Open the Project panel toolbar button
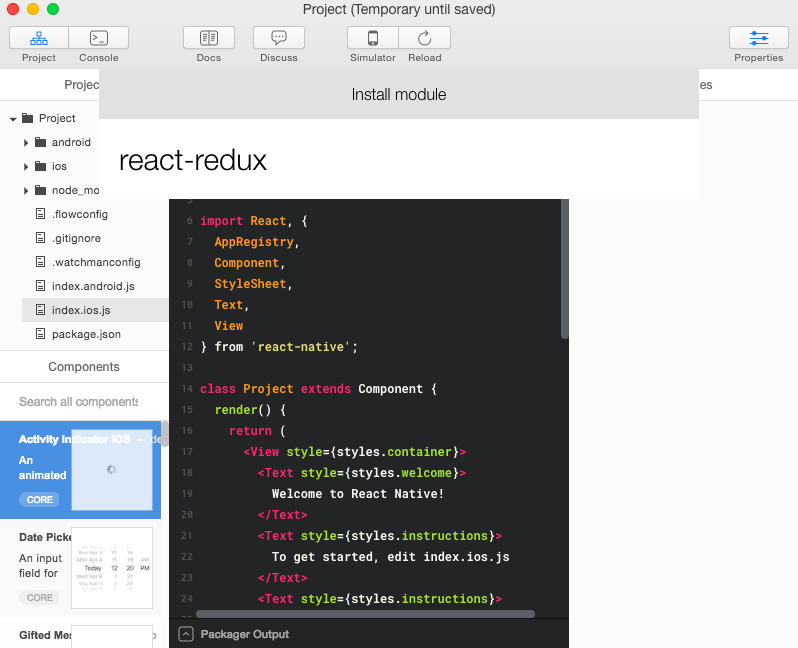This screenshot has height=648, width=798. (39, 38)
